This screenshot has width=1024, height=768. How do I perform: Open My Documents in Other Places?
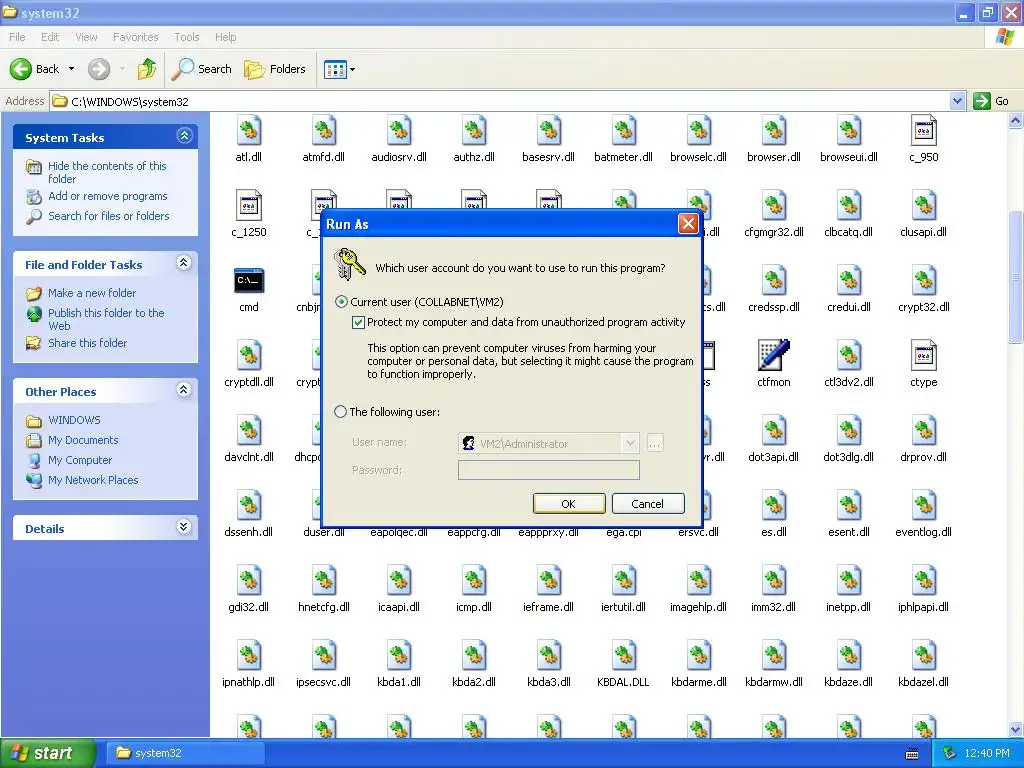click(83, 440)
